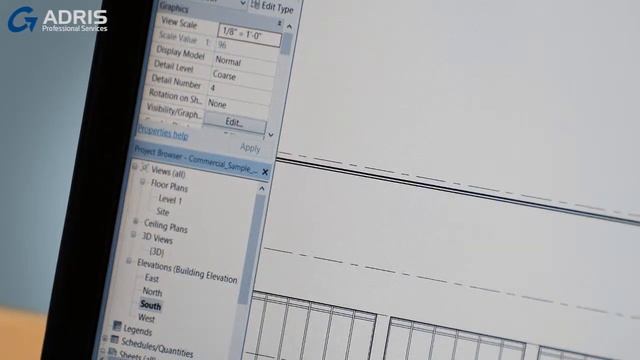
Task: Open the Properties help link
Action: coord(163,132)
